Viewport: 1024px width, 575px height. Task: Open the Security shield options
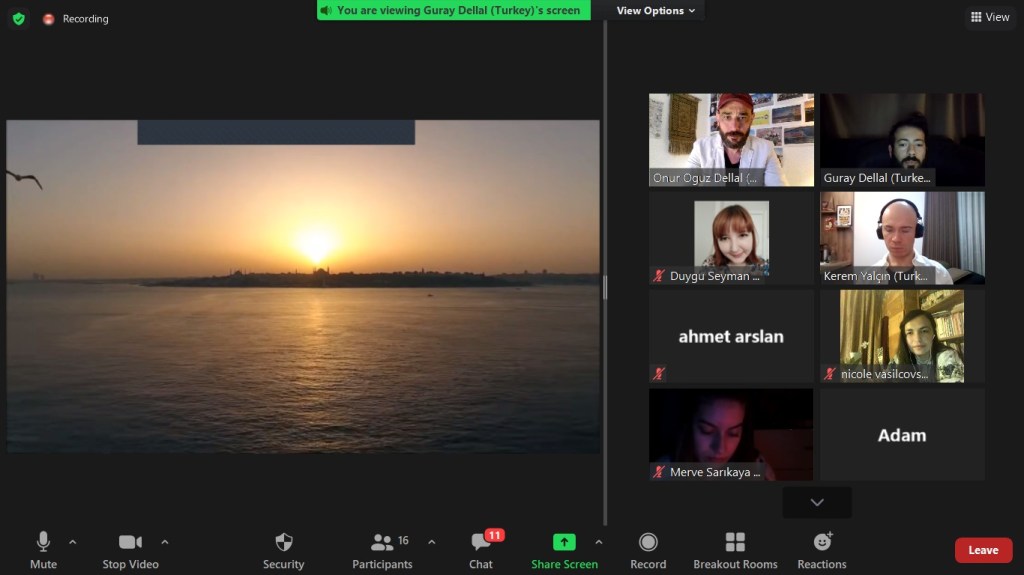click(x=283, y=549)
